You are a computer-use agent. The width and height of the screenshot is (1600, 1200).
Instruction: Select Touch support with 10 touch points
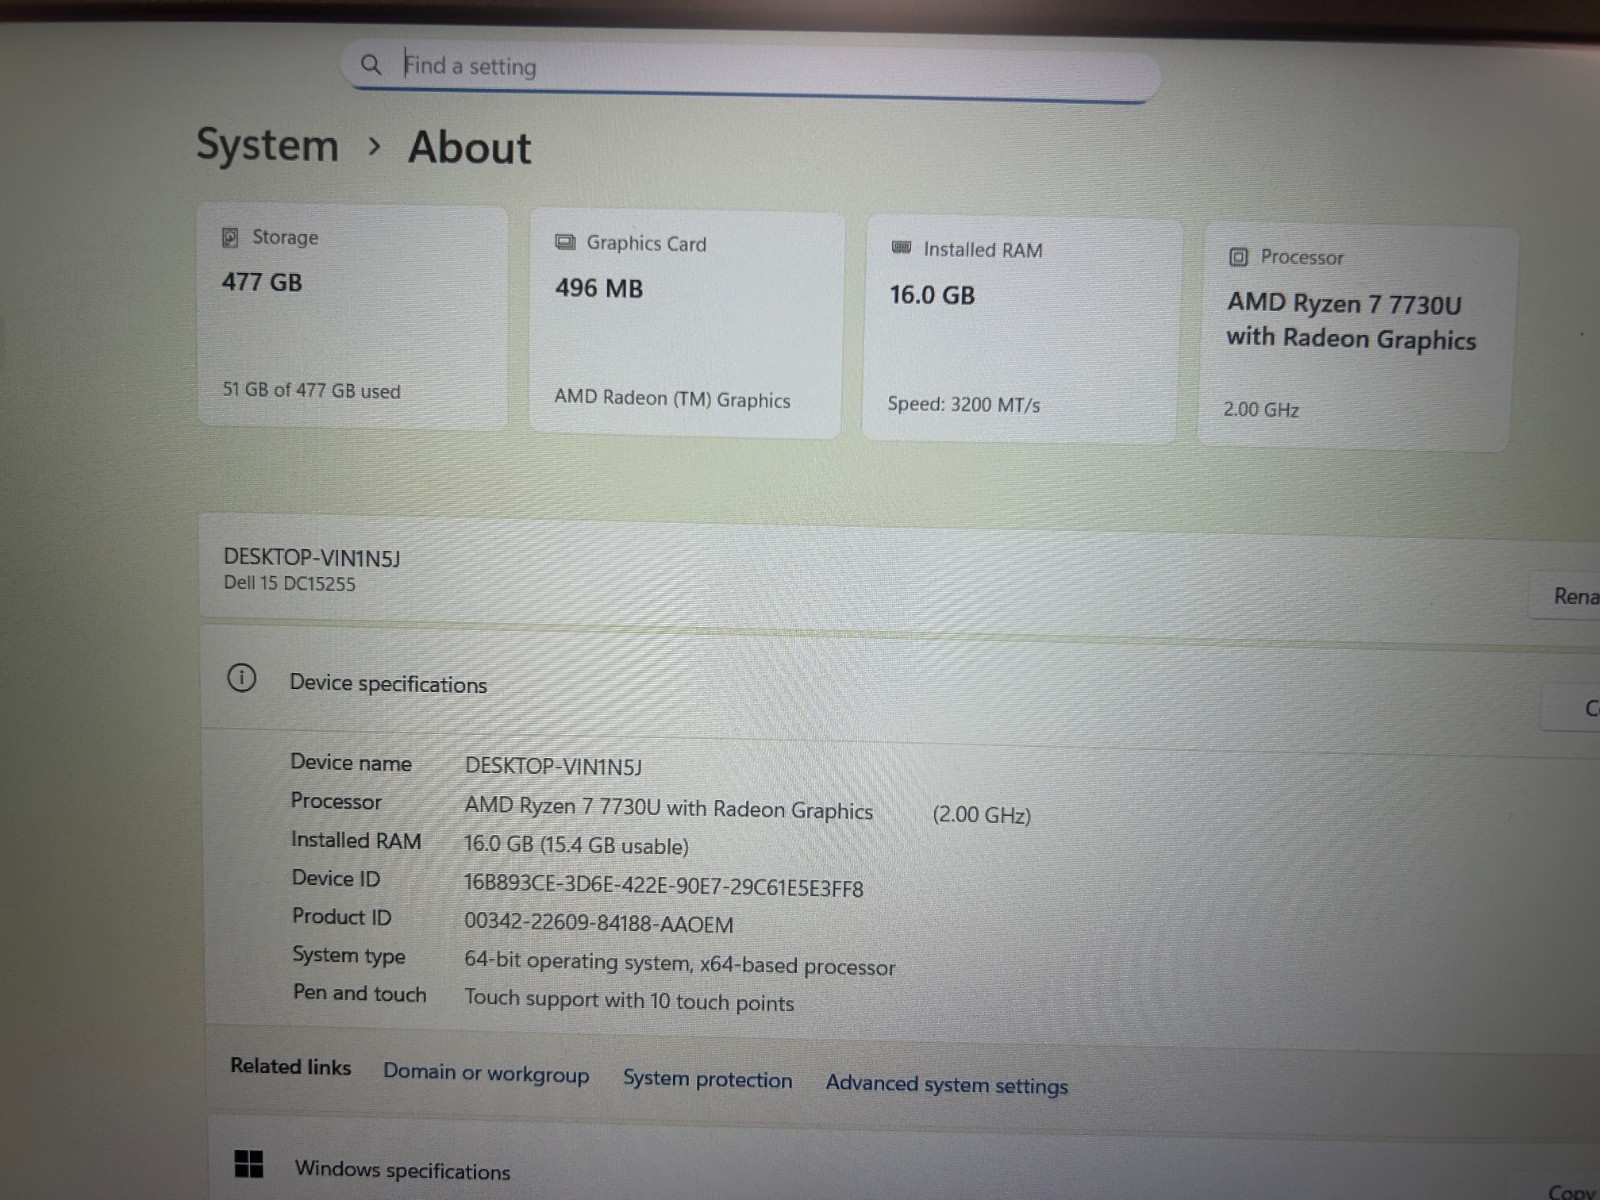[629, 1000]
